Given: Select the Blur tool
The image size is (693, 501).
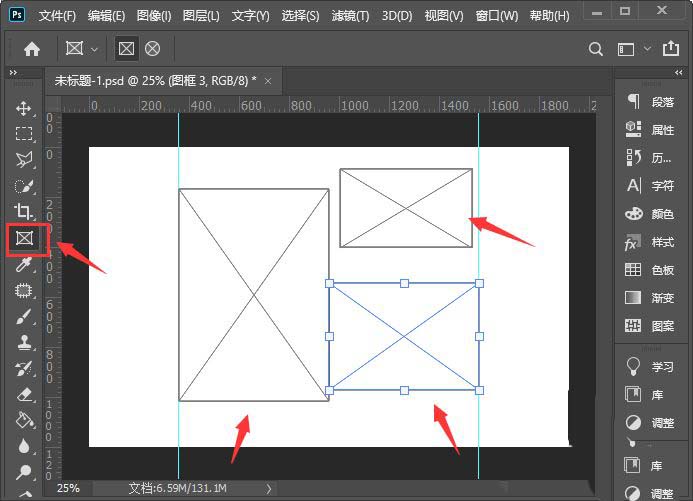Looking at the screenshot, I should tap(24, 446).
